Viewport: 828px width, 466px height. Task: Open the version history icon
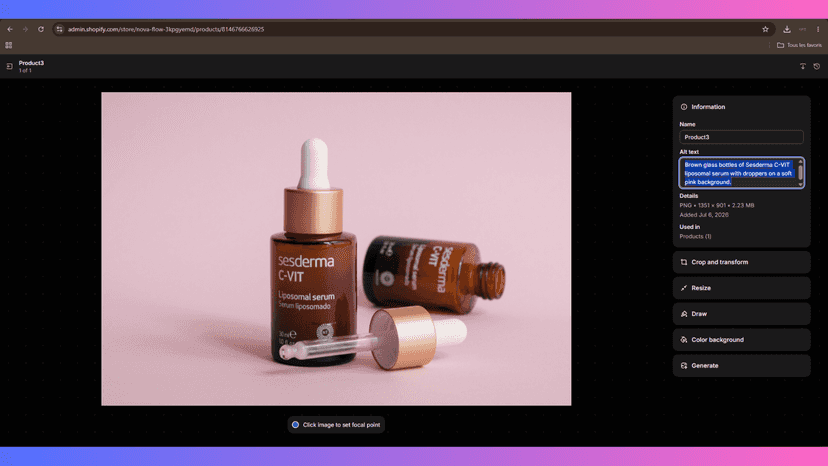(817, 67)
